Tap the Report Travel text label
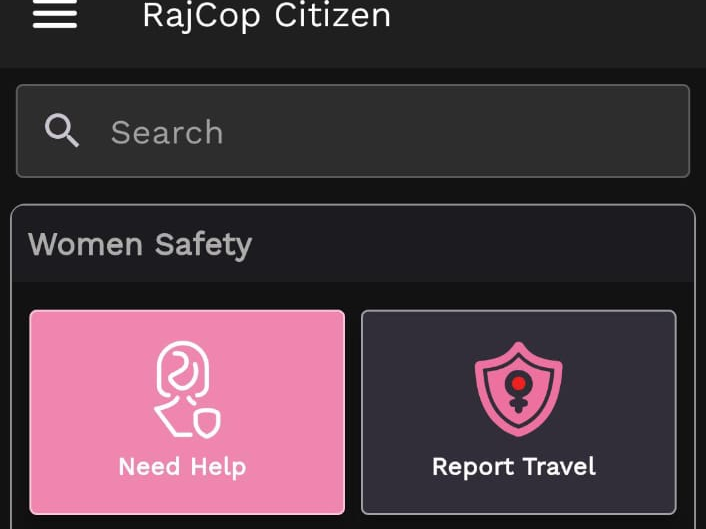 [514, 467]
